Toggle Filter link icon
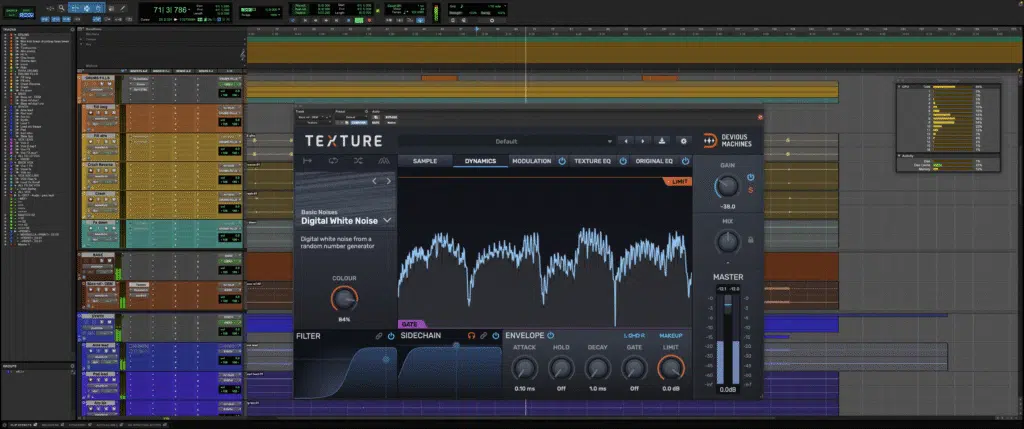Viewport: 1024px width, 429px height. tap(379, 336)
